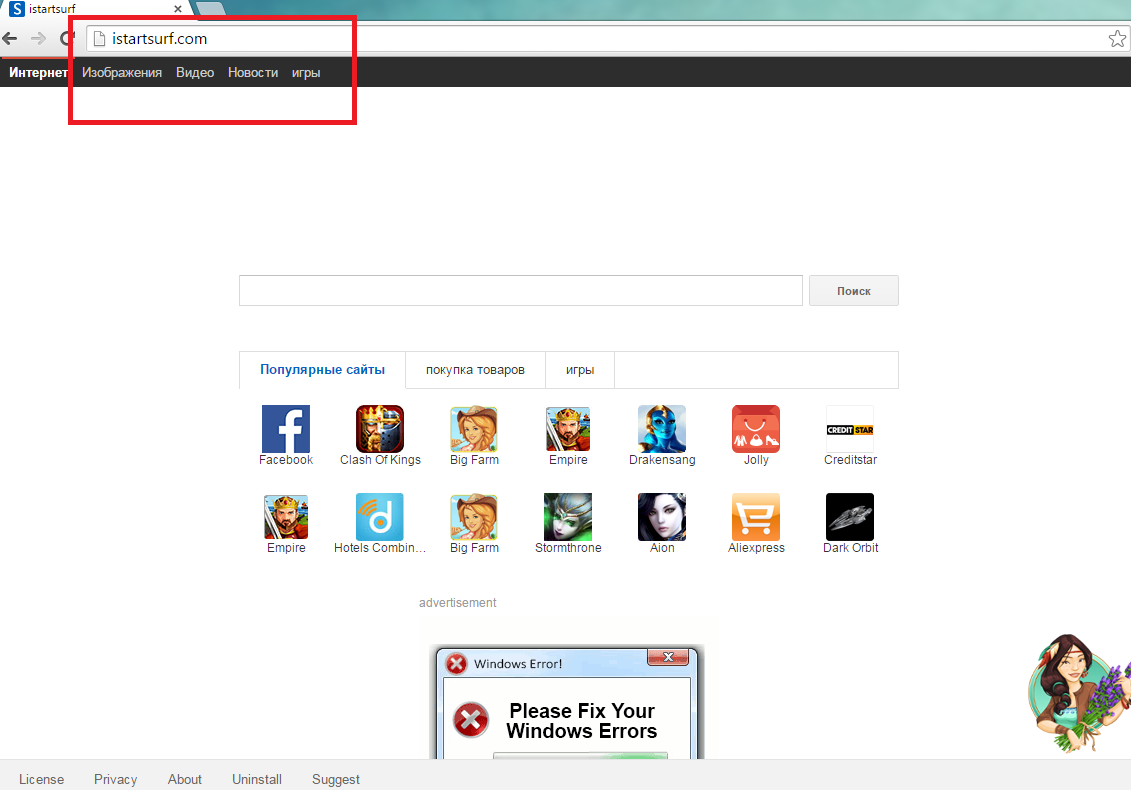1131x790 pixels.
Task: Open the Stormthrone game icon
Action: [568, 517]
